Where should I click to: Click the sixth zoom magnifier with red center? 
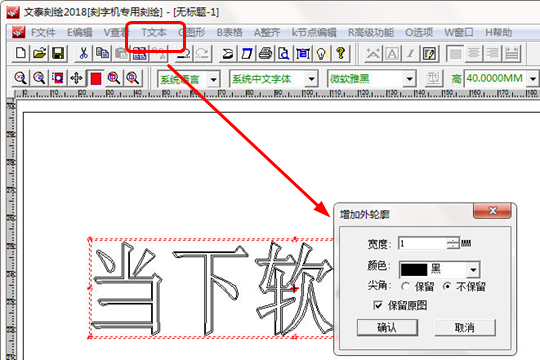point(114,79)
